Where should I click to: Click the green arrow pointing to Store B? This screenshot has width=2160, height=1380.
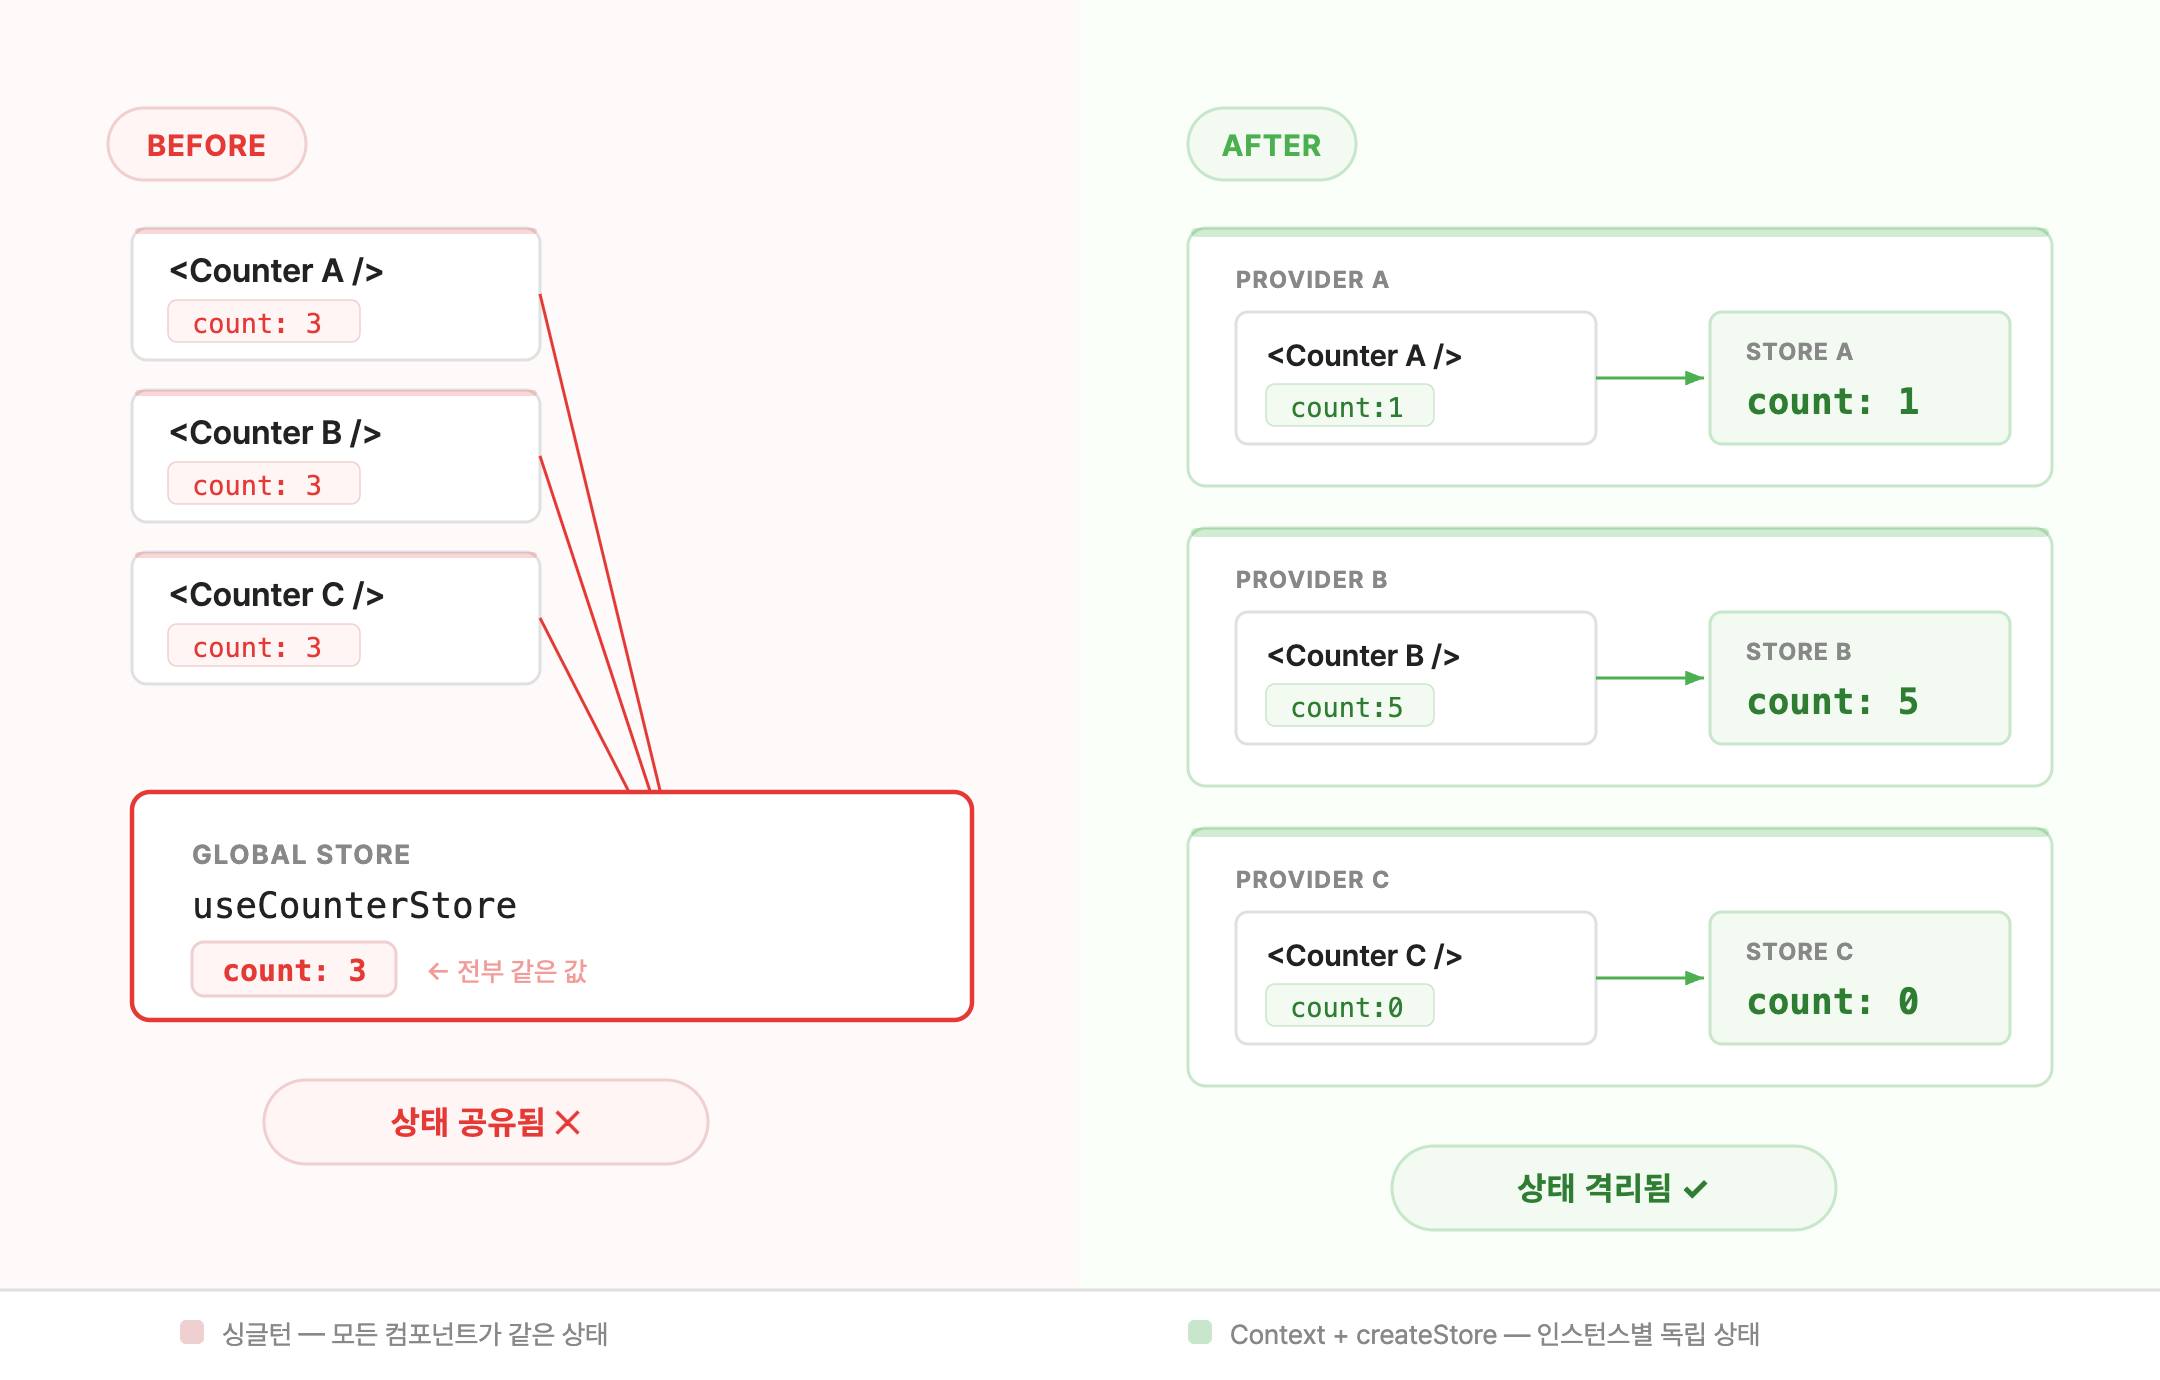[x=1650, y=678]
